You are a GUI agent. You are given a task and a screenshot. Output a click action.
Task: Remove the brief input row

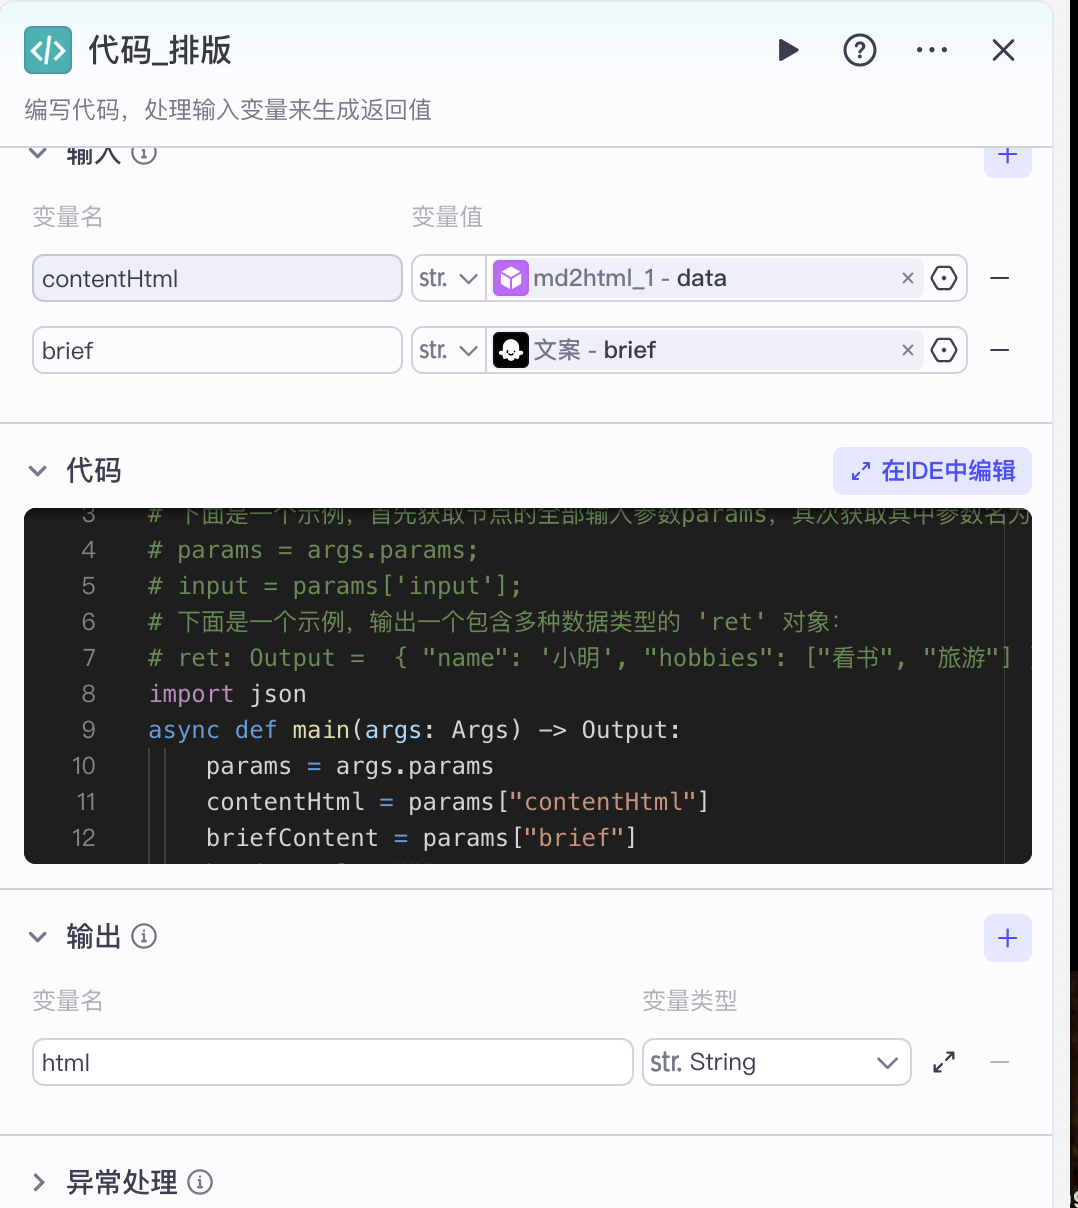tap(1000, 350)
